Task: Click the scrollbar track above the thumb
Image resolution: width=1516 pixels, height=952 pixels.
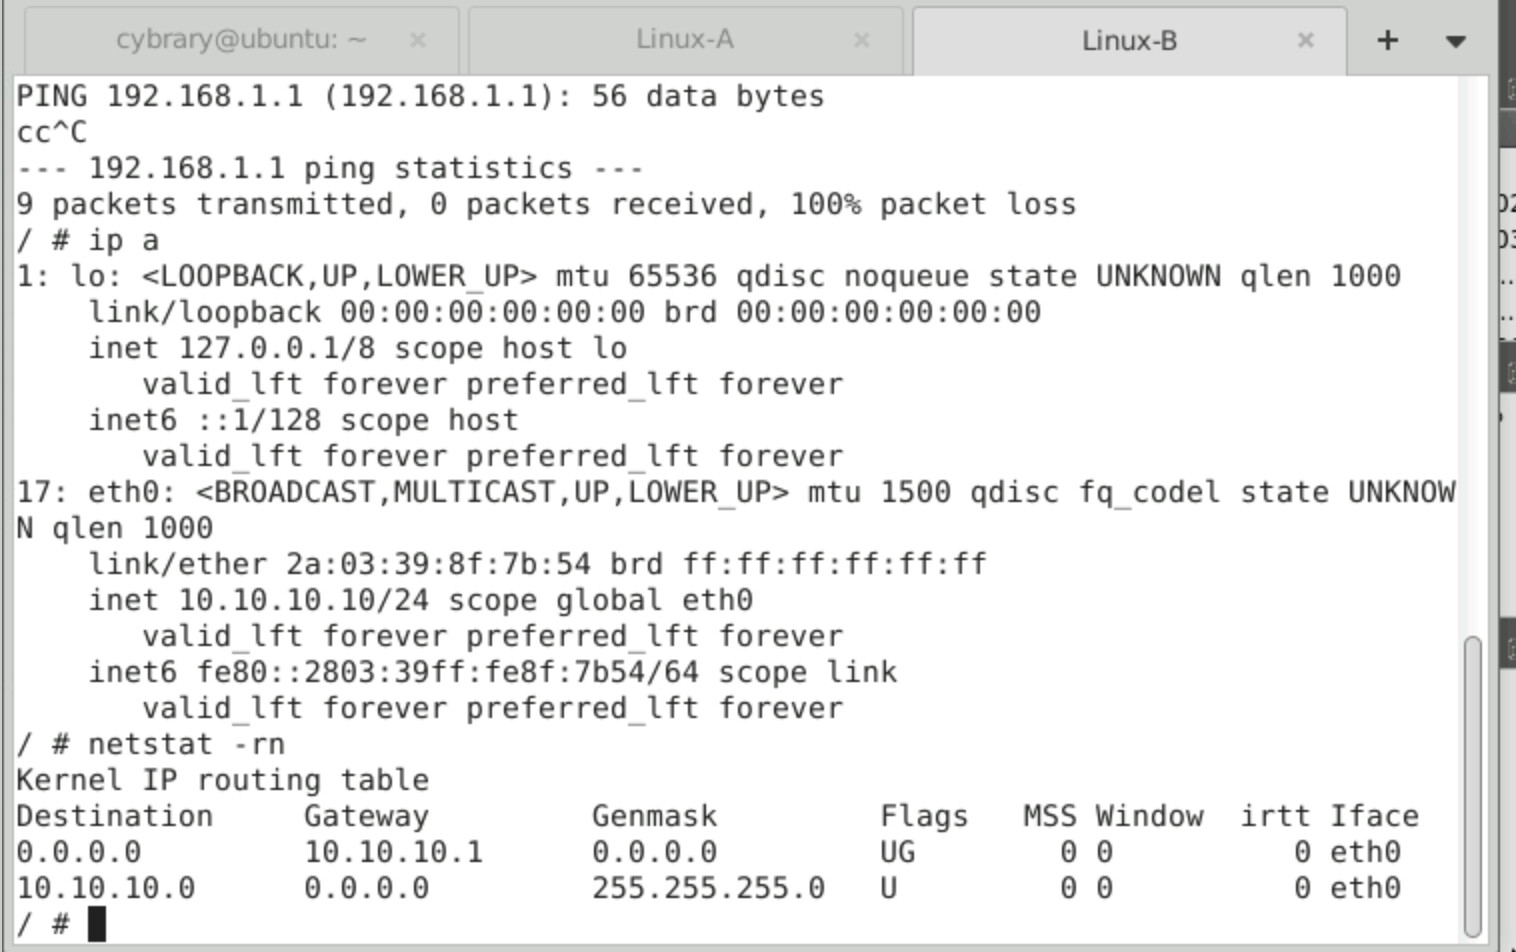Action: click(x=1472, y=350)
